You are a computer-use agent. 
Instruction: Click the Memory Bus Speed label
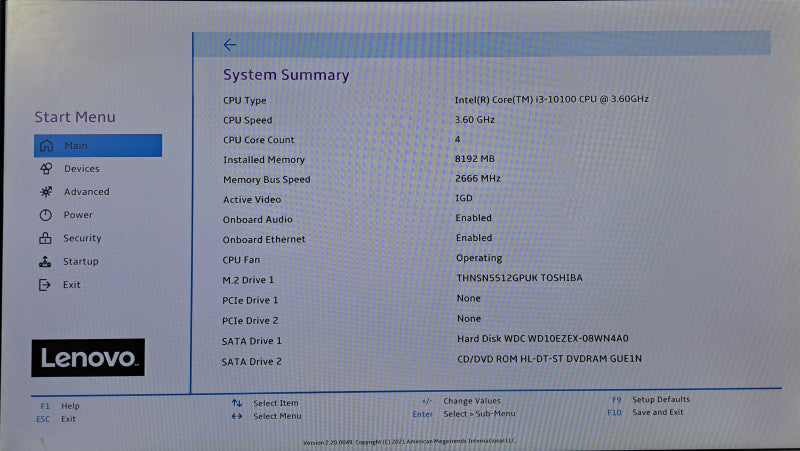267,180
